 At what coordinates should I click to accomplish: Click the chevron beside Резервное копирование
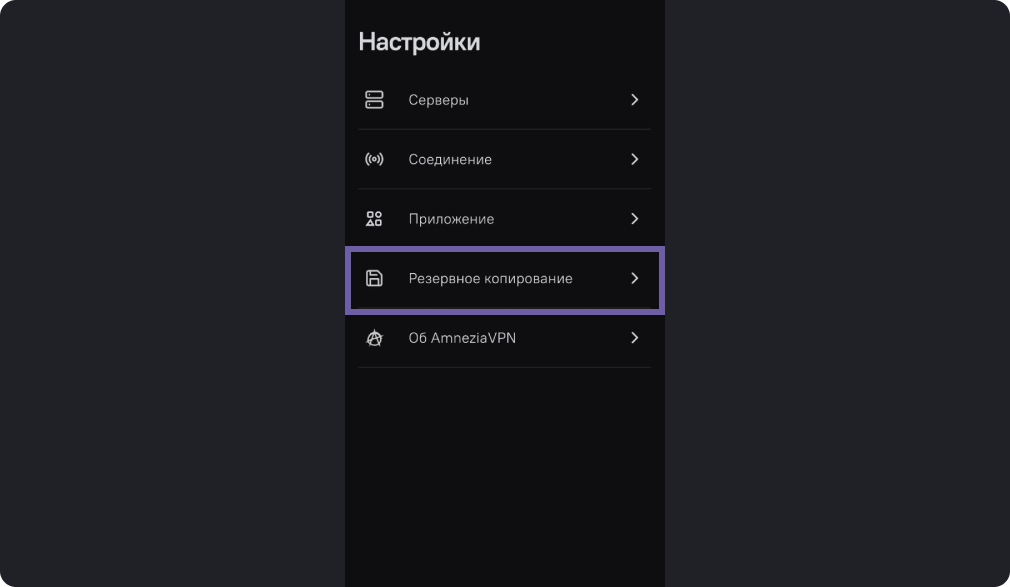click(634, 278)
